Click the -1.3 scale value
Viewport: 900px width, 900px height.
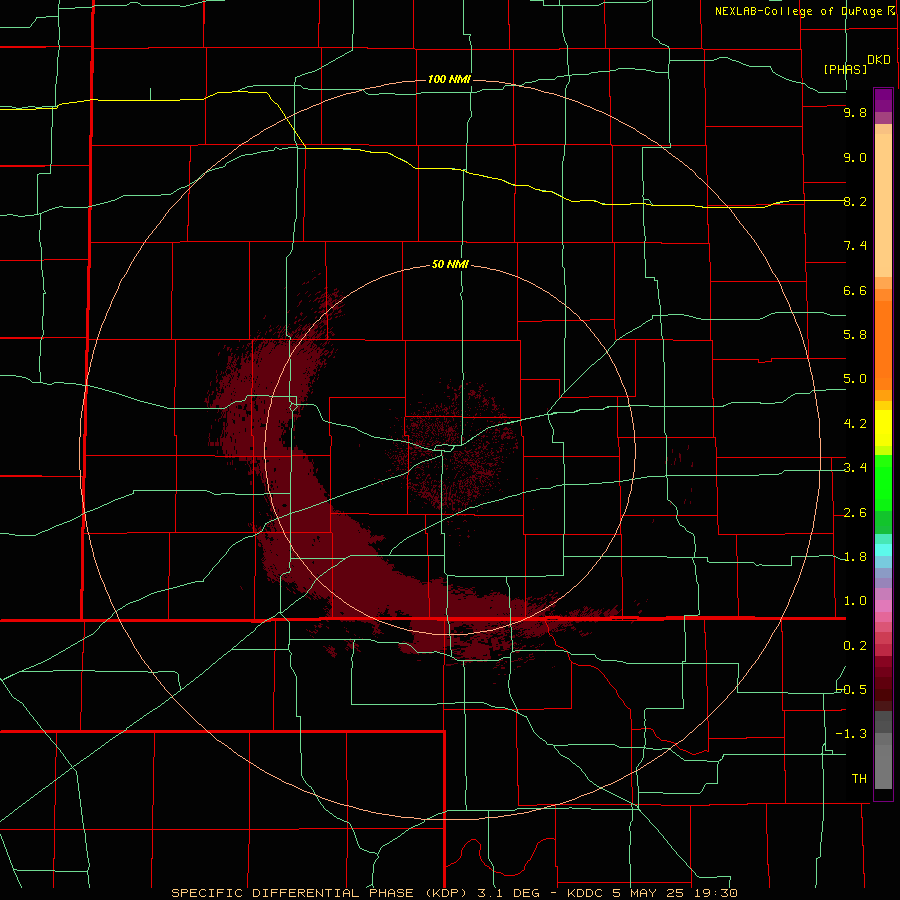pyautogui.click(x=851, y=734)
